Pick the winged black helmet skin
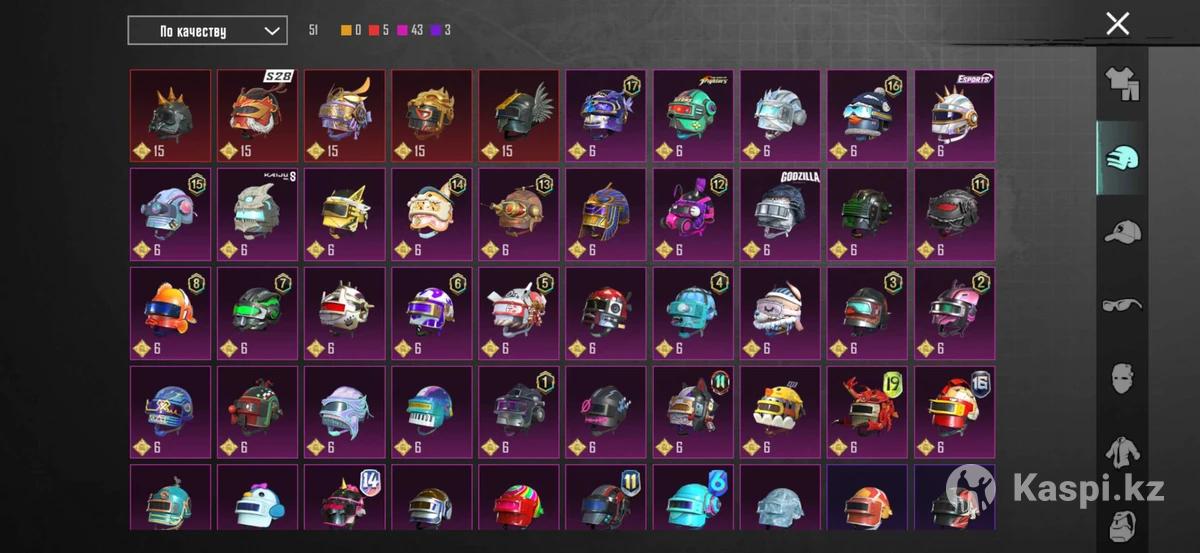Viewport: 1200px width, 553px height. pyautogui.click(x=518, y=115)
